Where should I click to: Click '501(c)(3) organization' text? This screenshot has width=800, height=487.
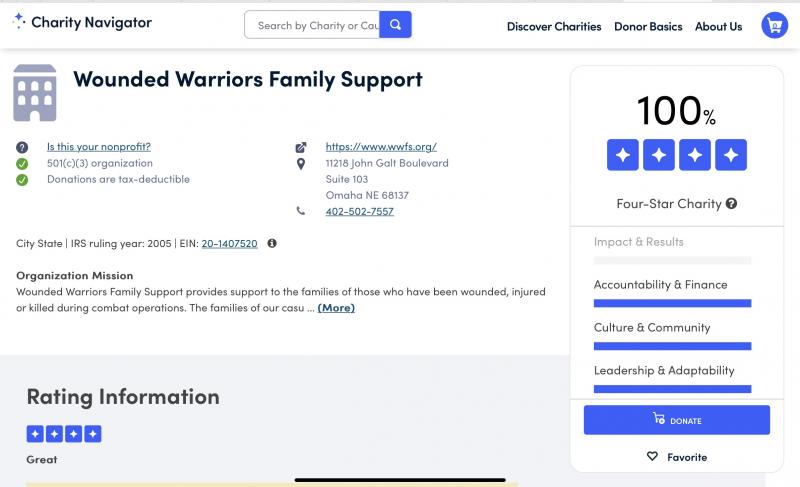point(100,163)
